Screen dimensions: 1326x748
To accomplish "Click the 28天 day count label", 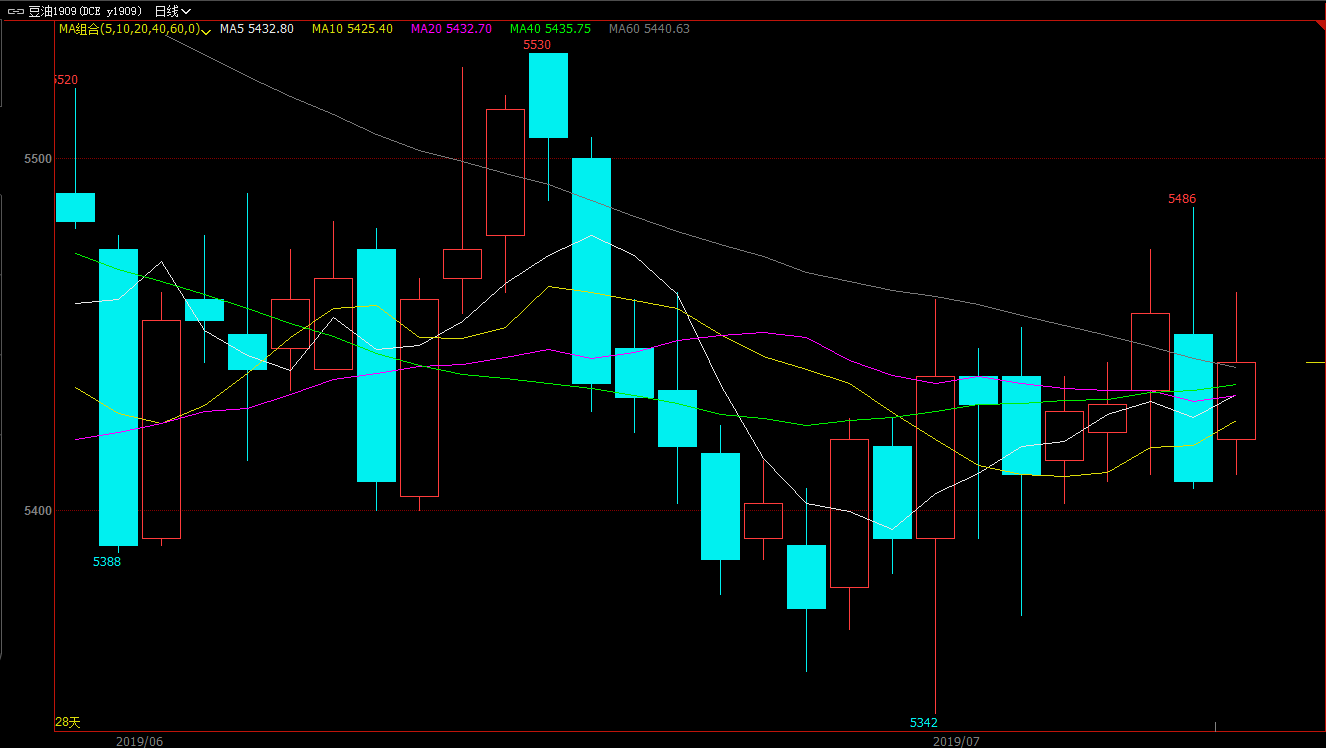I will point(68,722).
